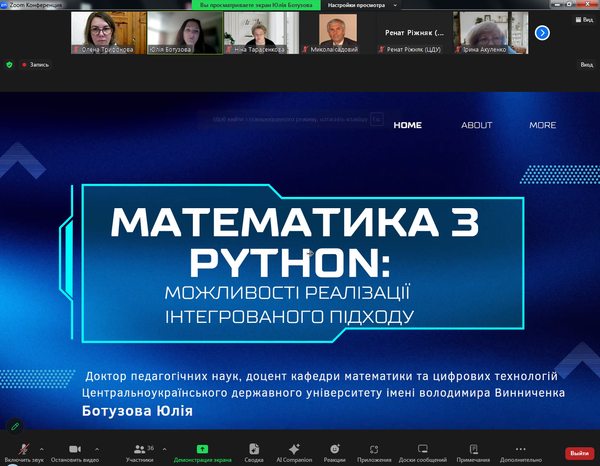Open the Participants panel
Screen dimensions: 600x466
pyautogui.click(x=139, y=448)
